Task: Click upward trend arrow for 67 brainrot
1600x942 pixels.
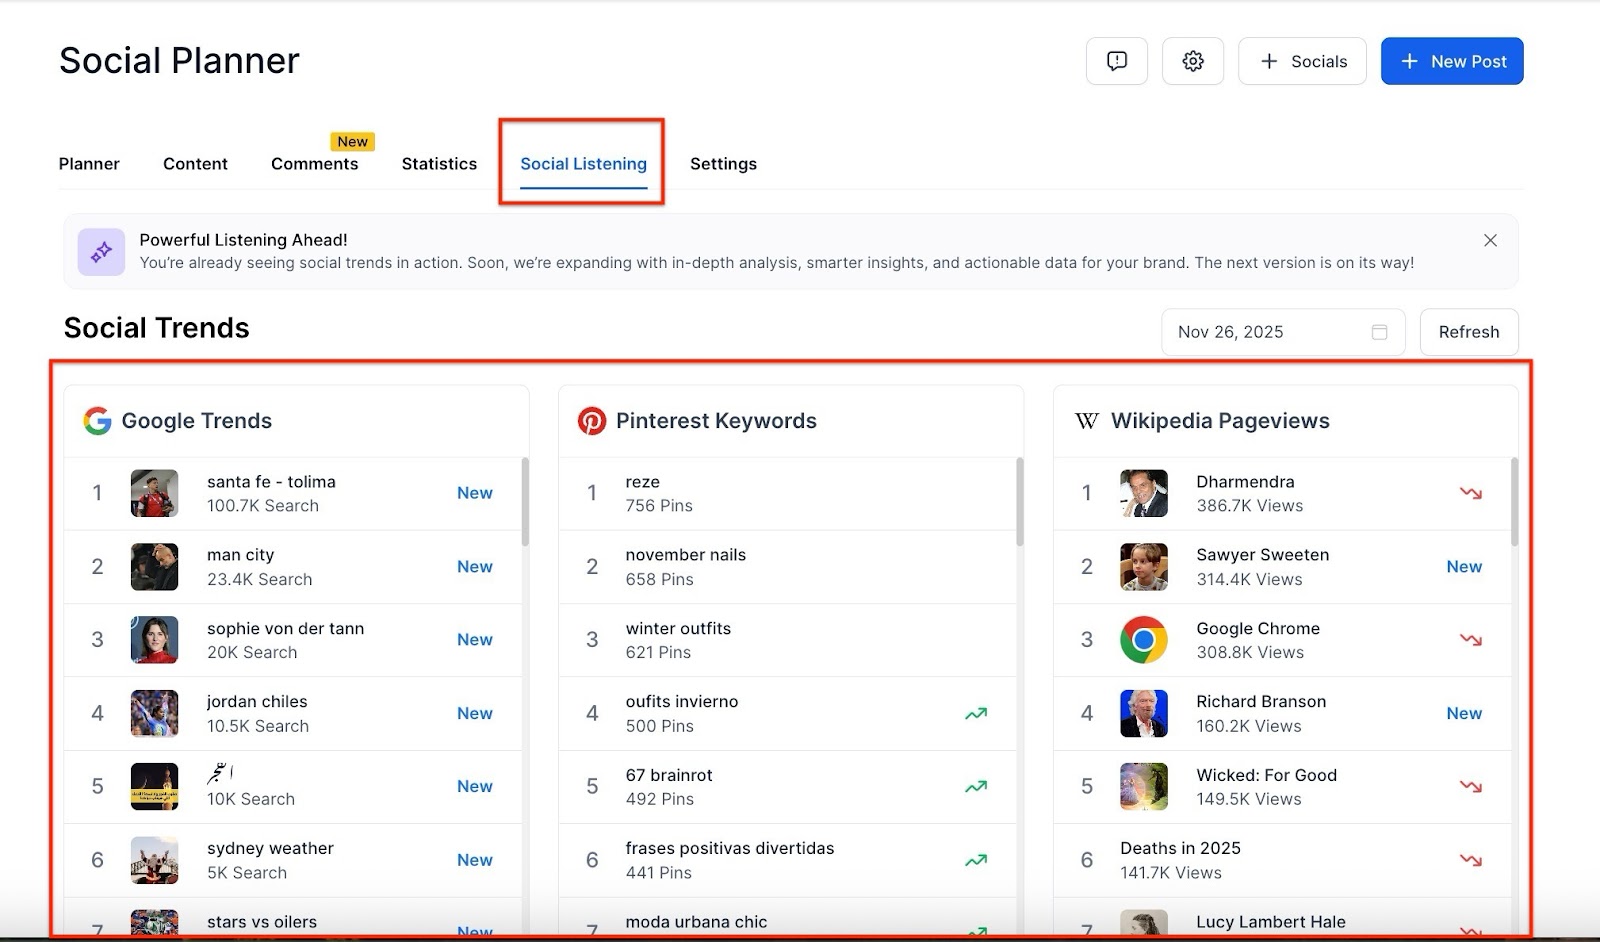Action: [x=975, y=787]
